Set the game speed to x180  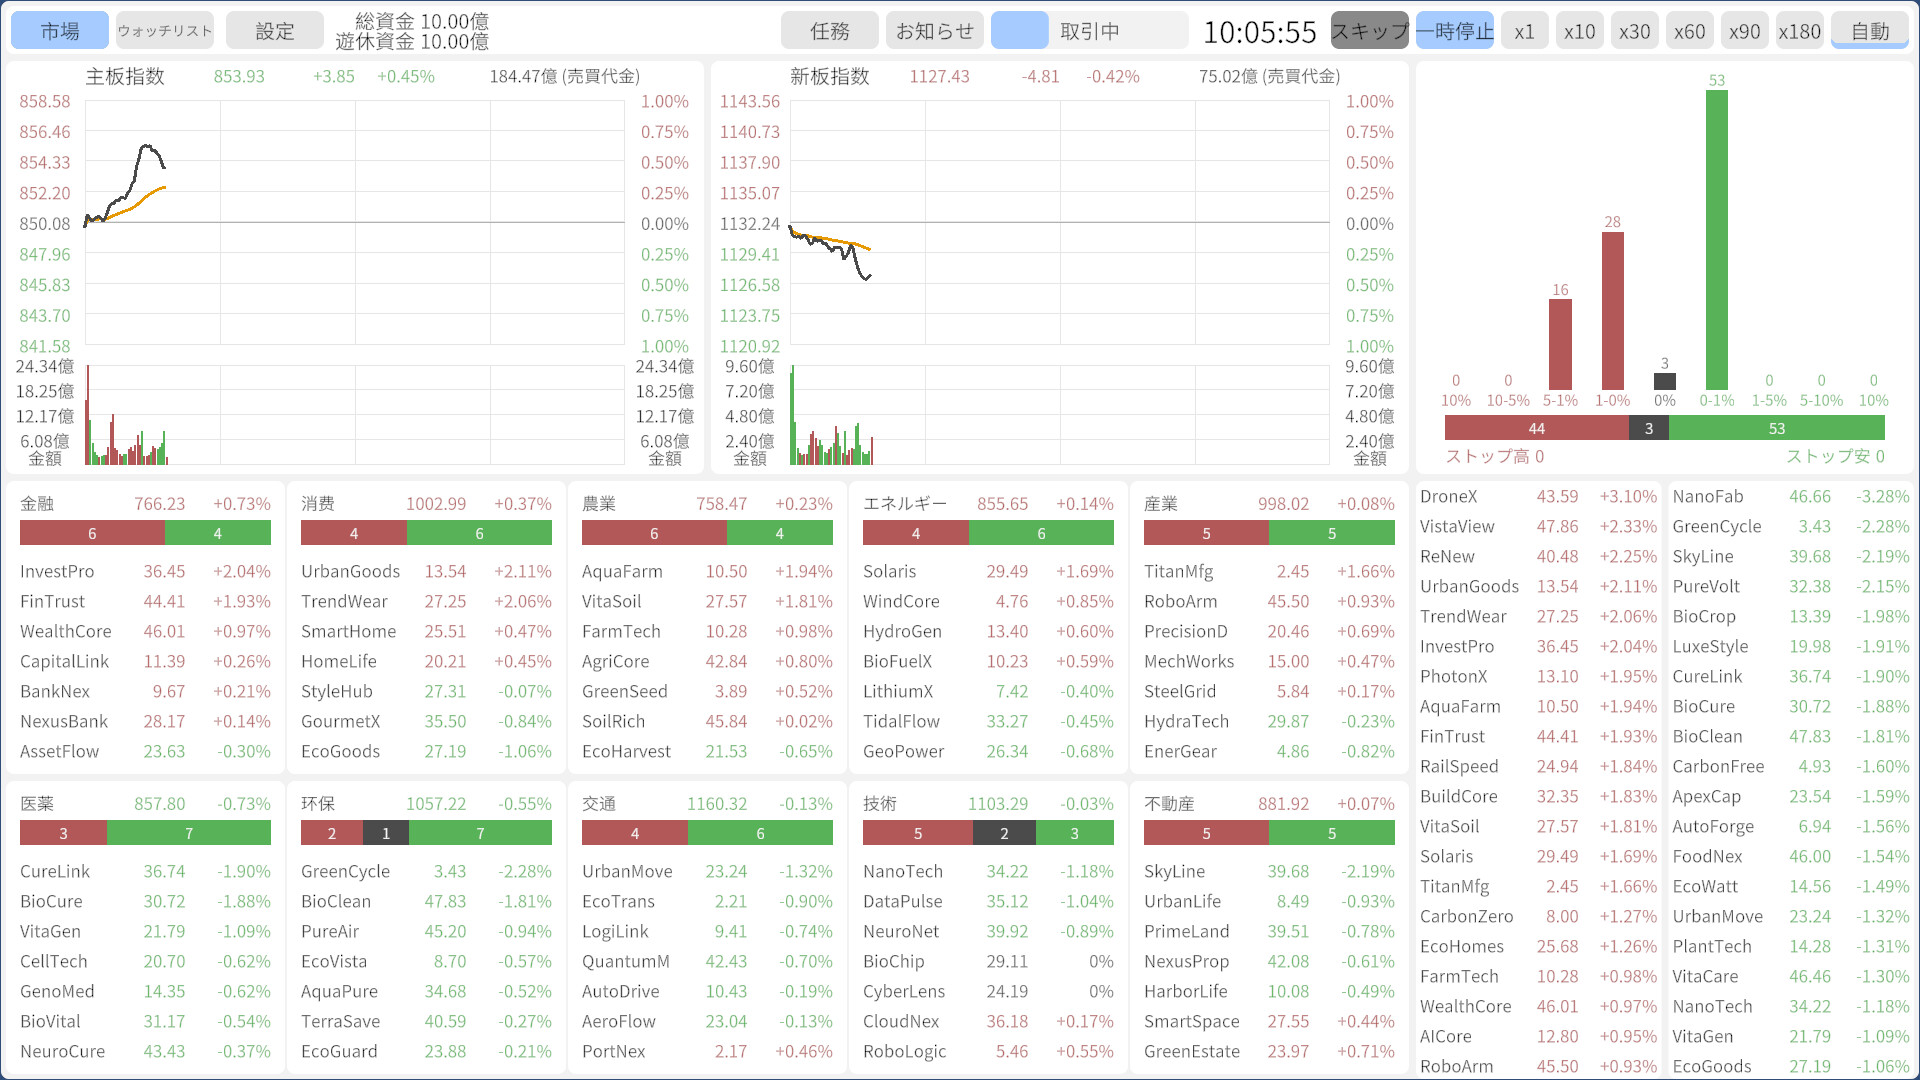(1799, 31)
